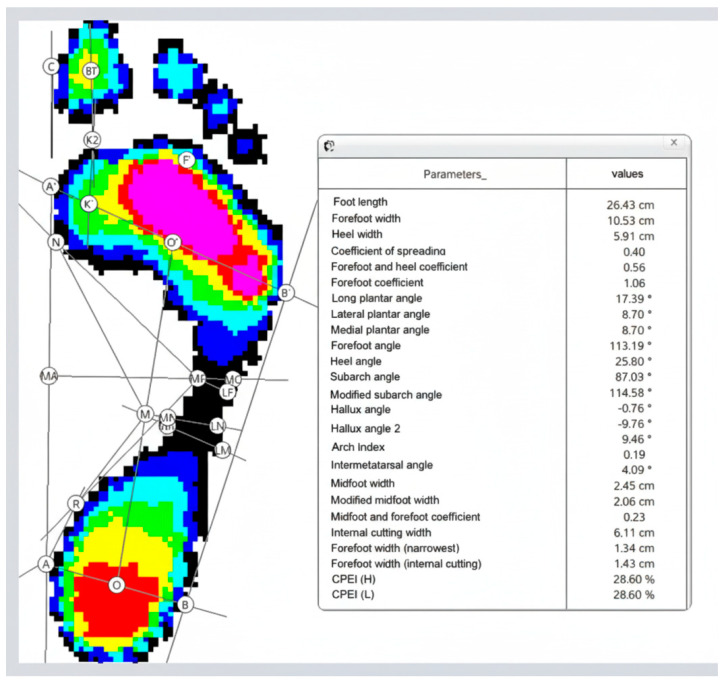Select the Arch Index label
The height and width of the screenshot is (682, 727).
click(x=358, y=447)
